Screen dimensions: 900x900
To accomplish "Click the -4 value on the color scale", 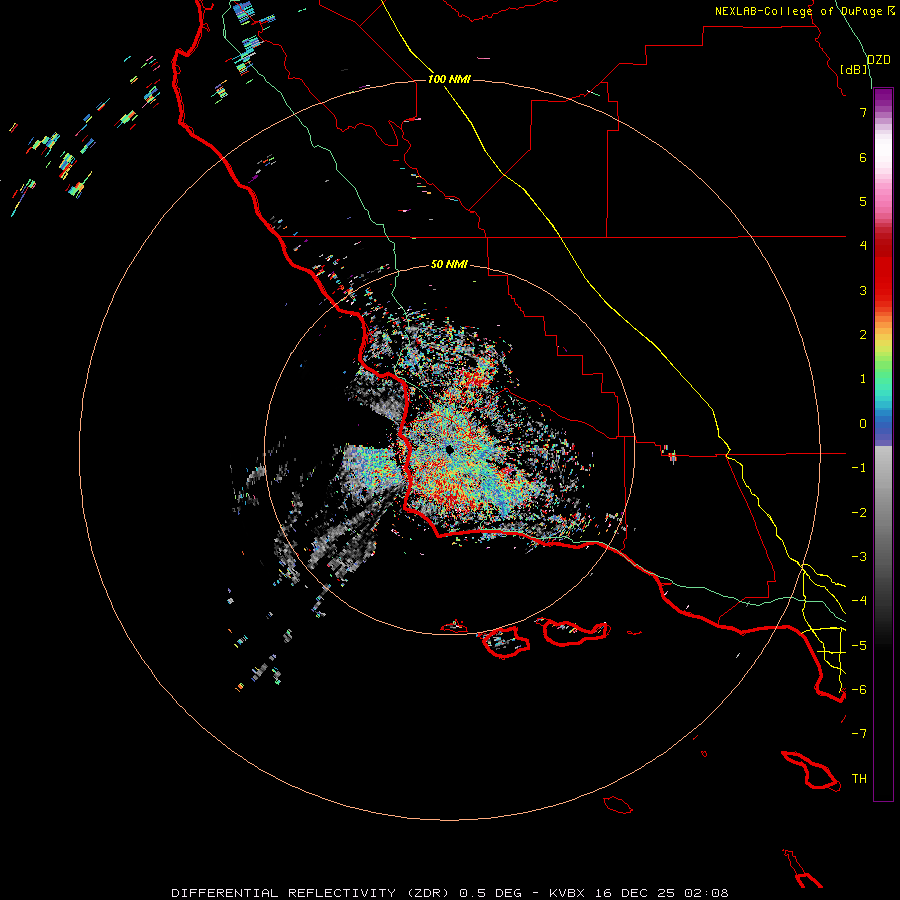I will click(x=859, y=601).
